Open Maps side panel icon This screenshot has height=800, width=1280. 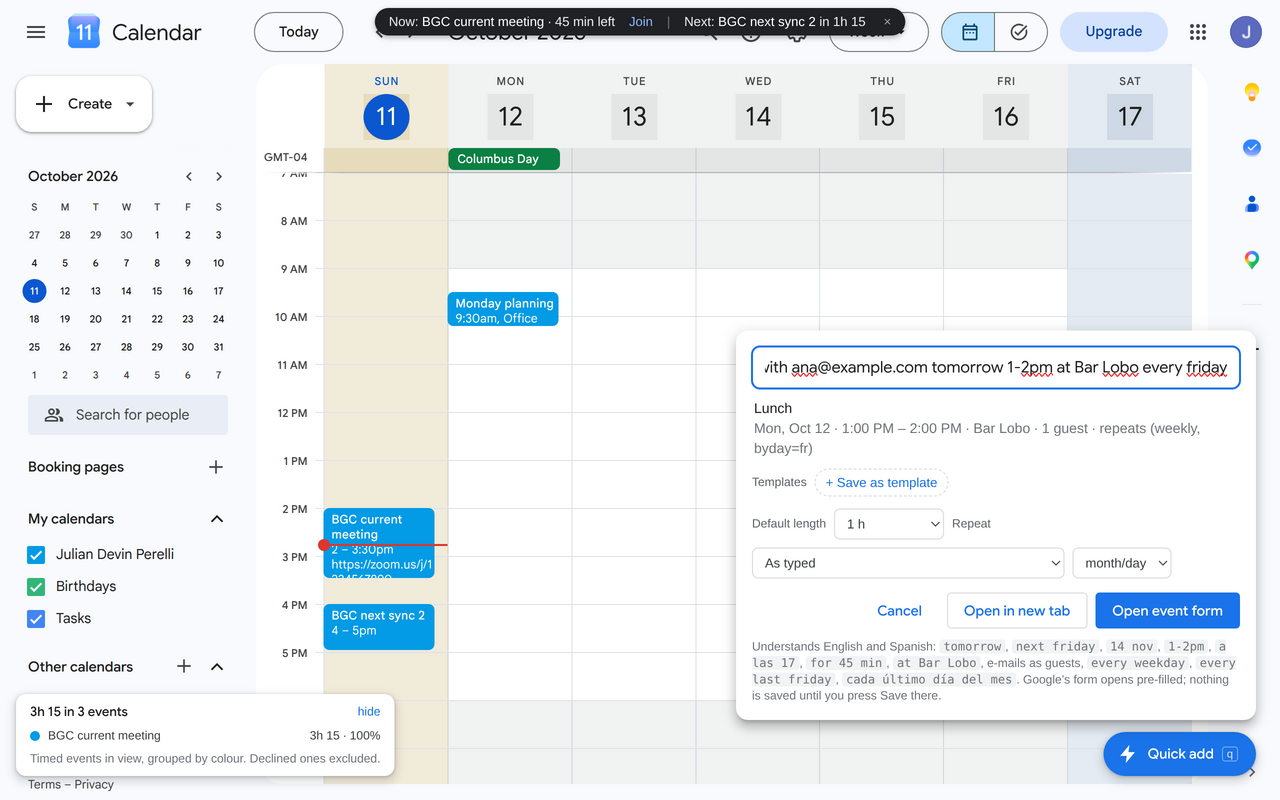pyautogui.click(x=1251, y=260)
